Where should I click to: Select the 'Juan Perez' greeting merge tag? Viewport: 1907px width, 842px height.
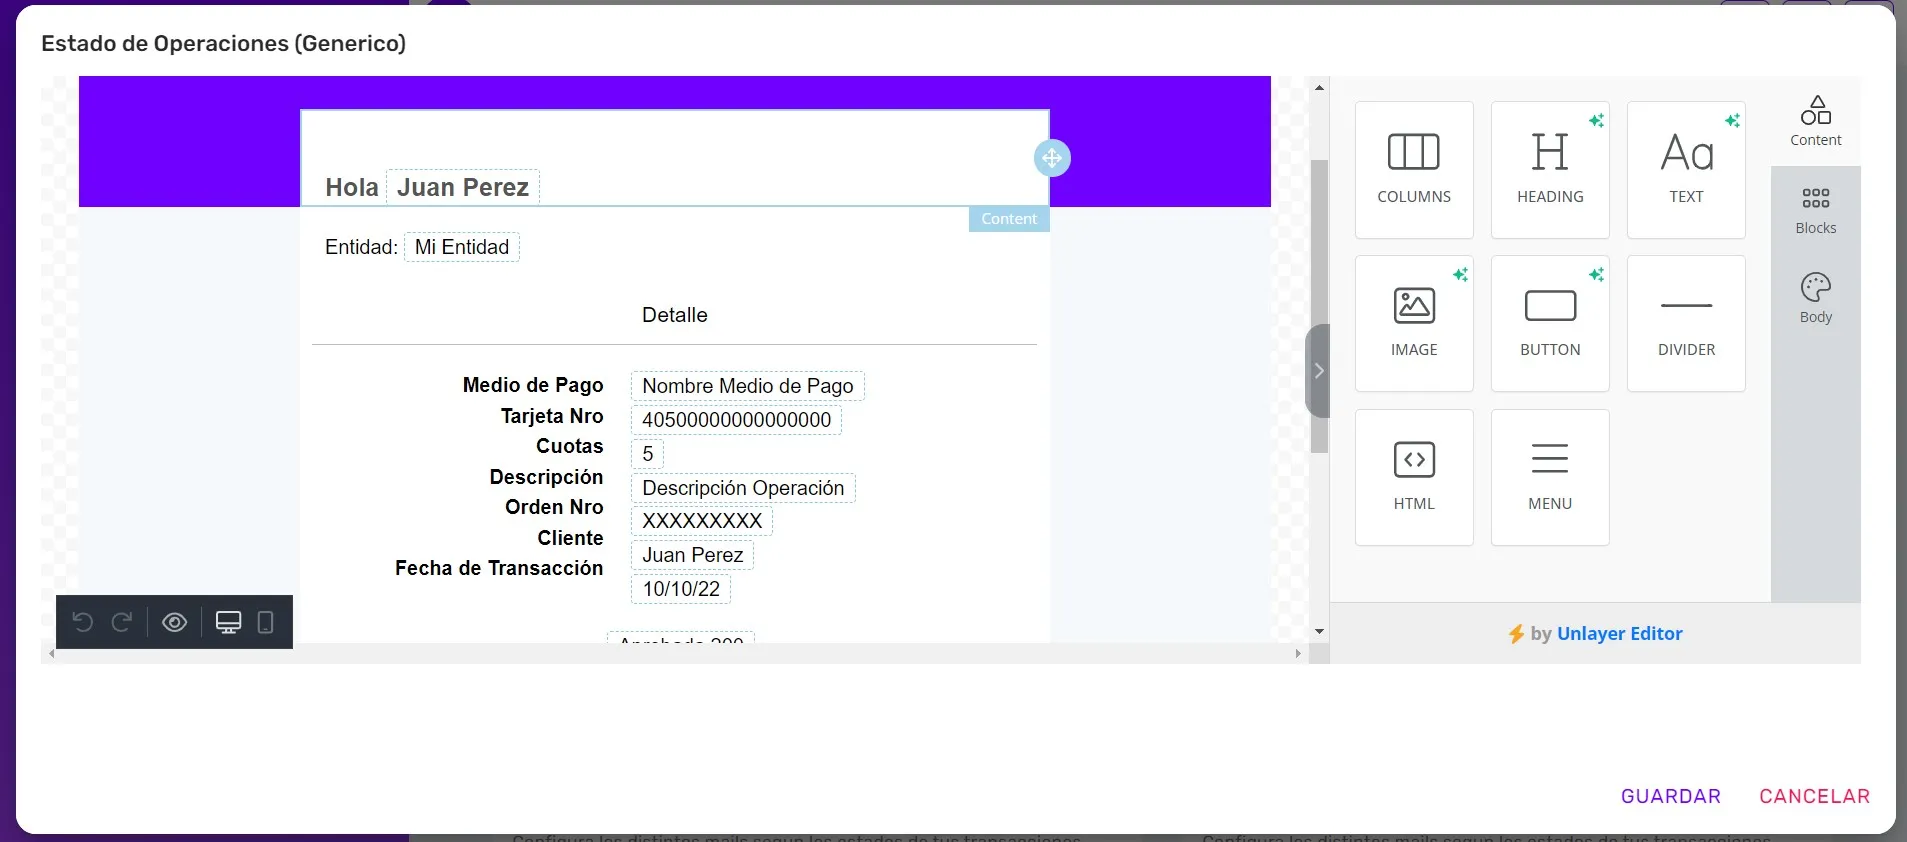[463, 187]
